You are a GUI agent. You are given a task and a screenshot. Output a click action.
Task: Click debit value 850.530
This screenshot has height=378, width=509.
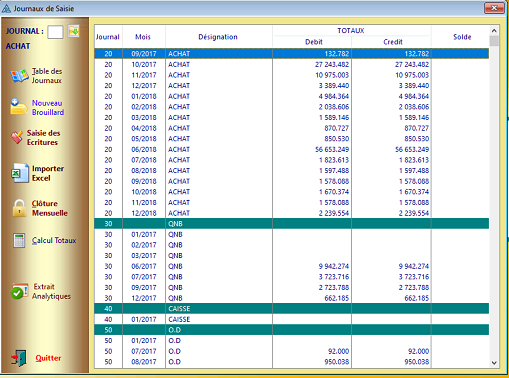click(336, 139)
